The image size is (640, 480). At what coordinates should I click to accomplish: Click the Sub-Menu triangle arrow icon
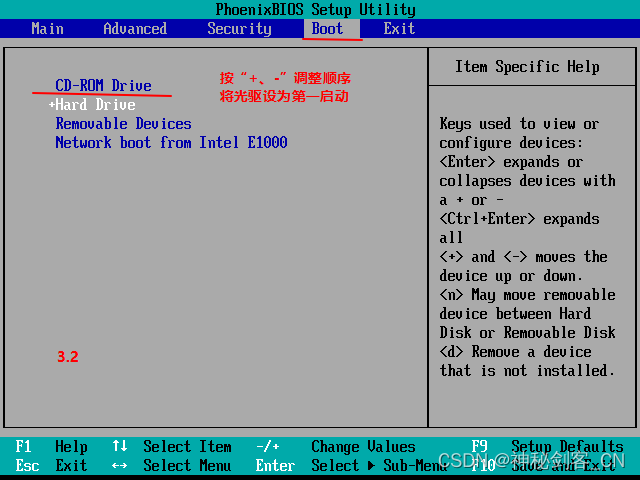[371, 465]
